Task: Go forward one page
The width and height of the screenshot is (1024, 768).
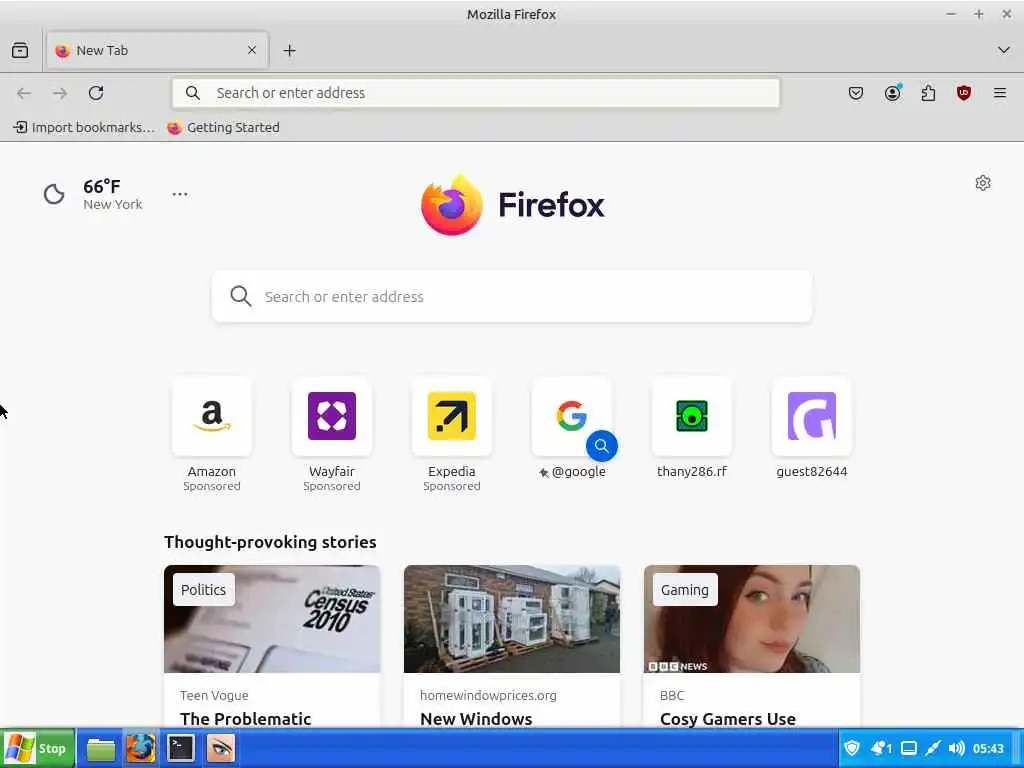Action: coord(60,93)
